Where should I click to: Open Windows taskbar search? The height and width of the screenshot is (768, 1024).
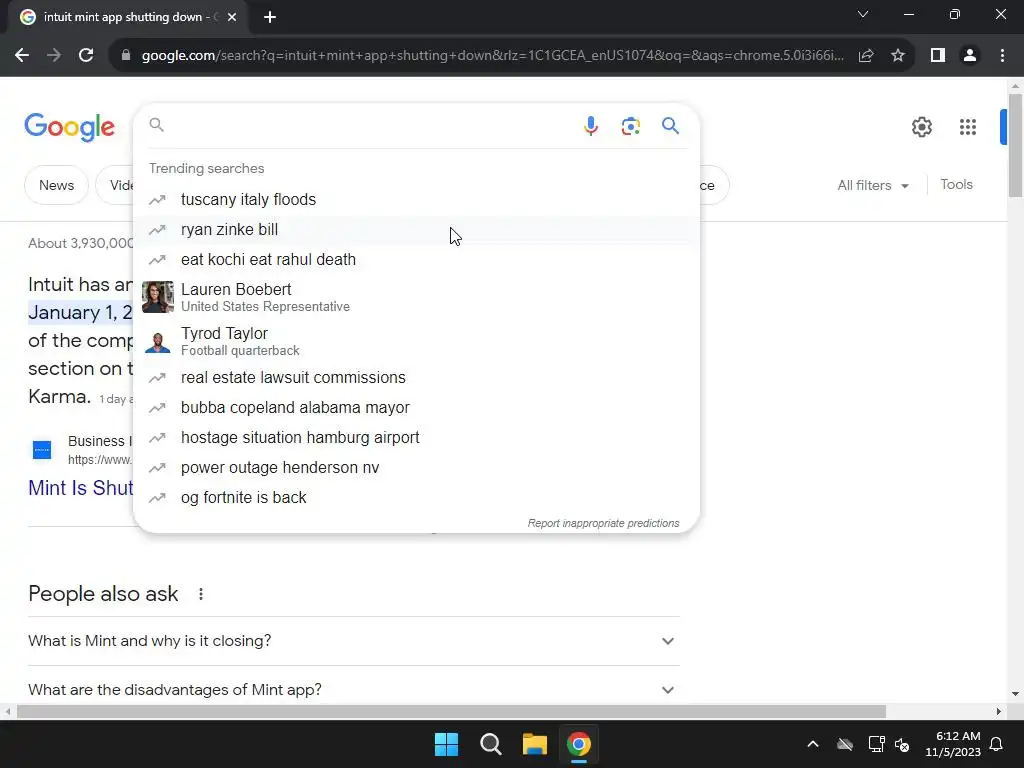click(x=490, y=744)
